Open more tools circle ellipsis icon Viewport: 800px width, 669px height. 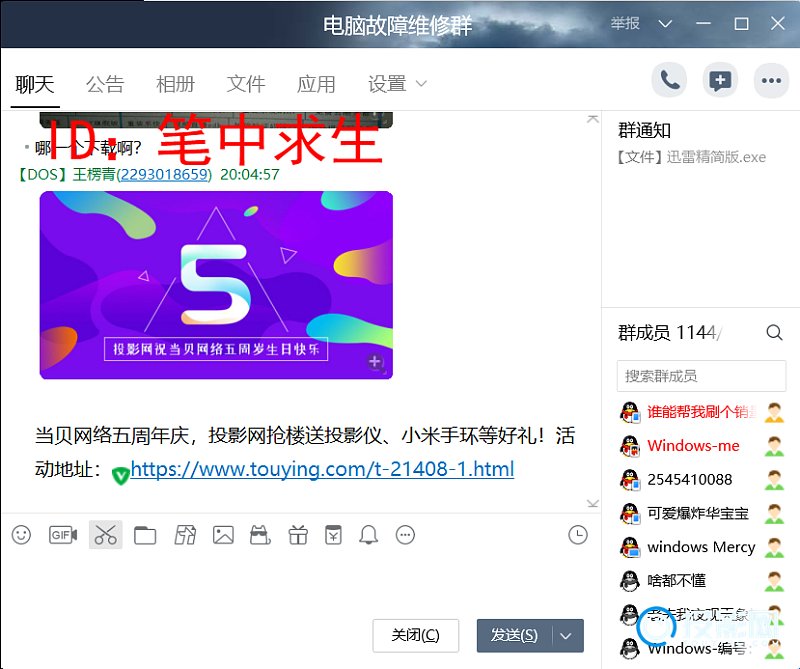[406, 535]
